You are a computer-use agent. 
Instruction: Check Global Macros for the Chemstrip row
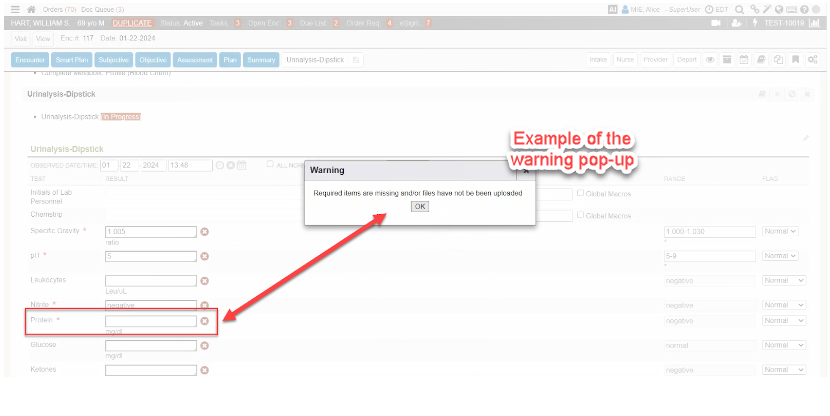coord(581,215)
